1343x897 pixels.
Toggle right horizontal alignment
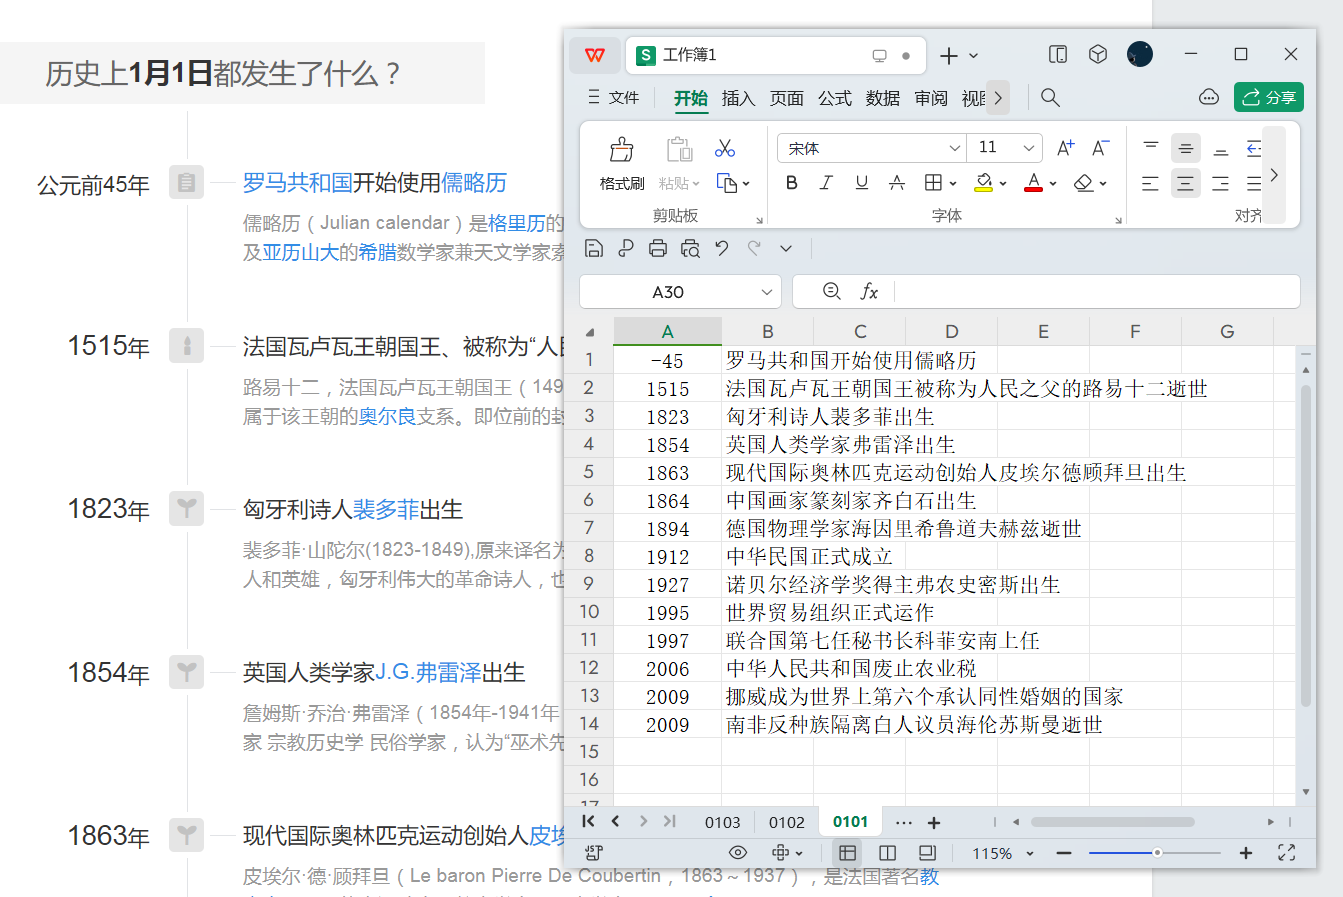click(1221, 183)
